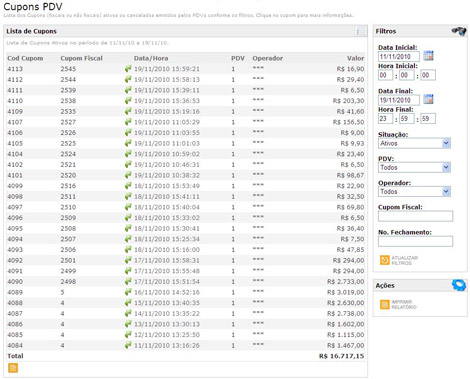Click the Imprimir Relatório link text
The image size is (470, 379).
click(404, 304)
